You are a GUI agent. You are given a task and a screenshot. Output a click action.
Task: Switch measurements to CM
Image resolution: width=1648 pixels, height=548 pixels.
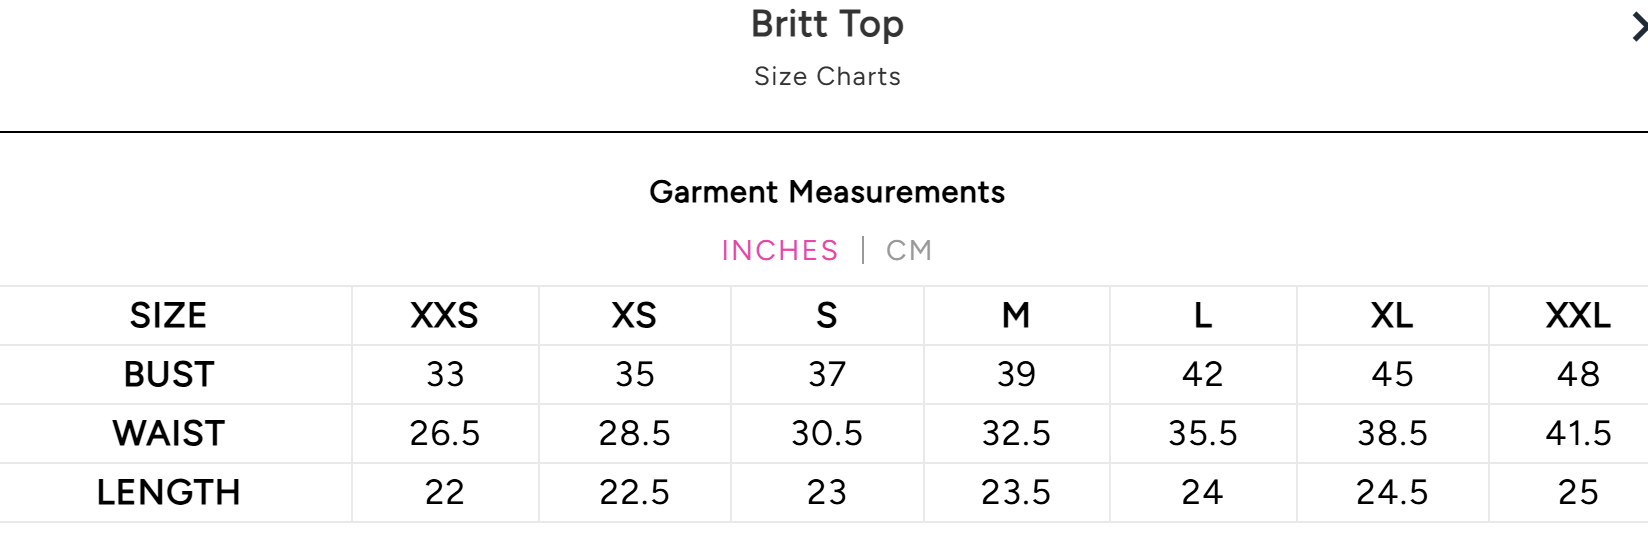[x=908, y=250]
